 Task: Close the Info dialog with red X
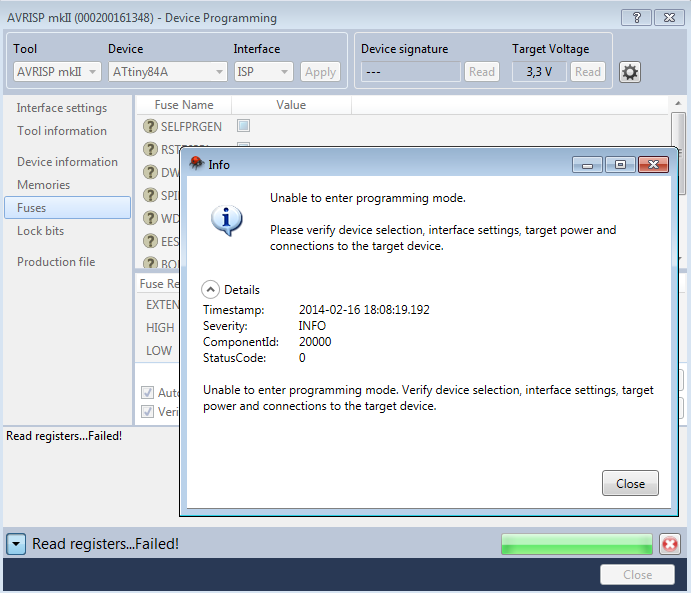(x=653, y=165)
